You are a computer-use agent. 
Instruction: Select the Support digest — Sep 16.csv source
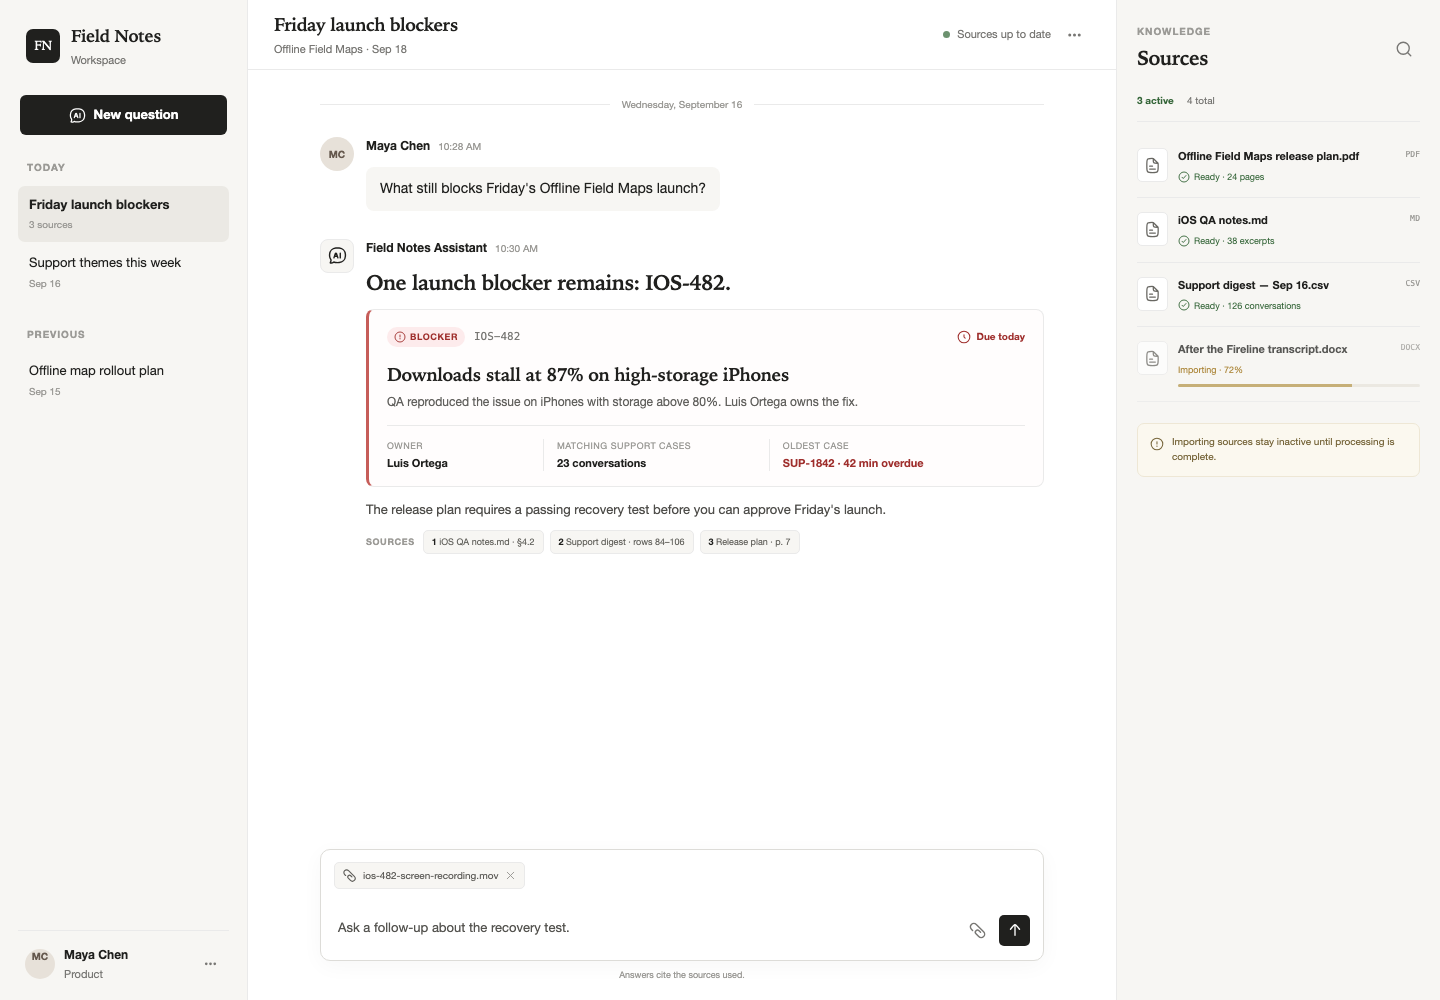coord(1278,295)
